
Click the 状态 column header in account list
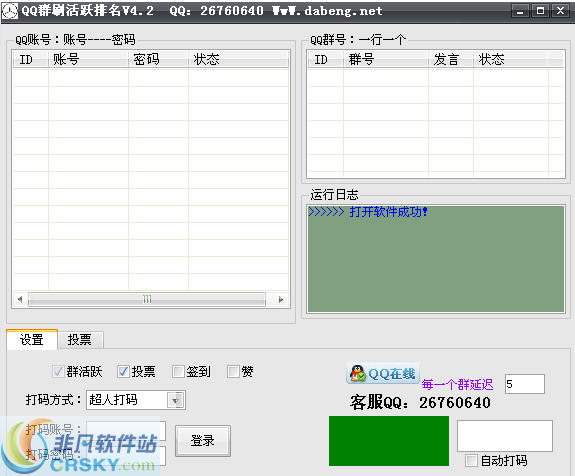click(238, 59)
